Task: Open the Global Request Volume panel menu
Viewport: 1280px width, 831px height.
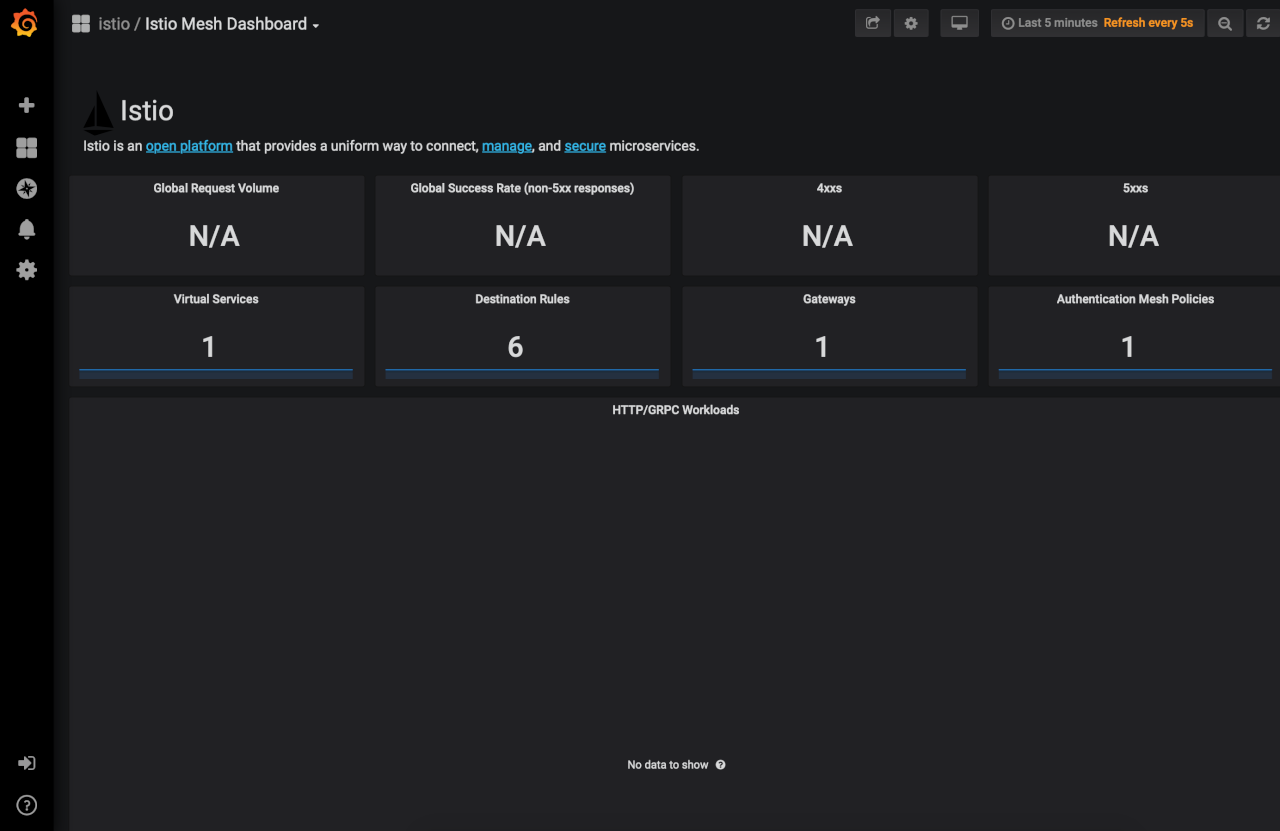Action: (216, 187)
